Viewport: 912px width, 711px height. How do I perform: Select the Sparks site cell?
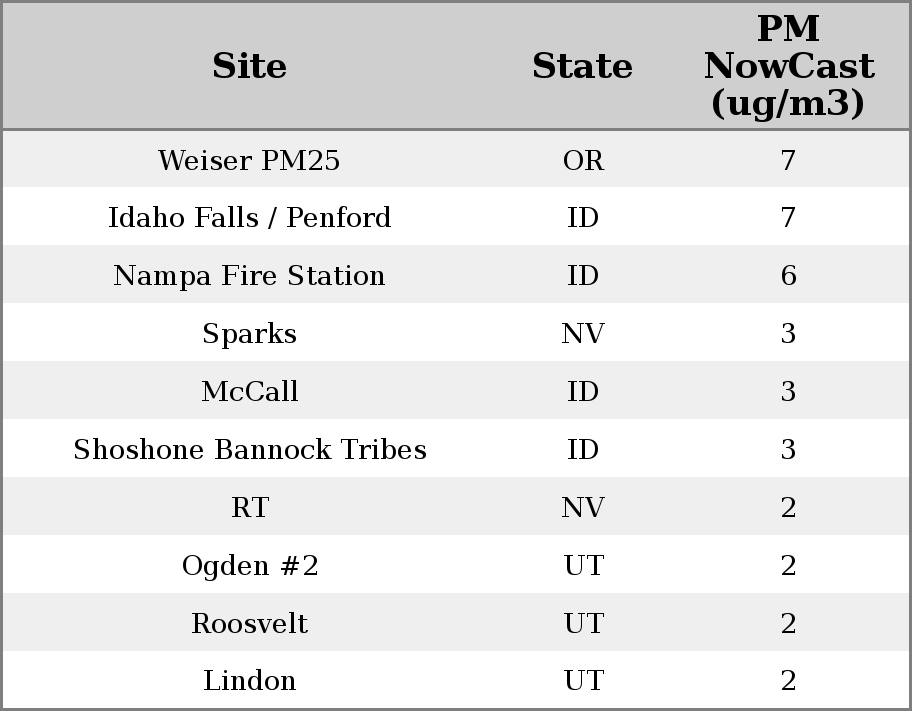coord(249,334)
